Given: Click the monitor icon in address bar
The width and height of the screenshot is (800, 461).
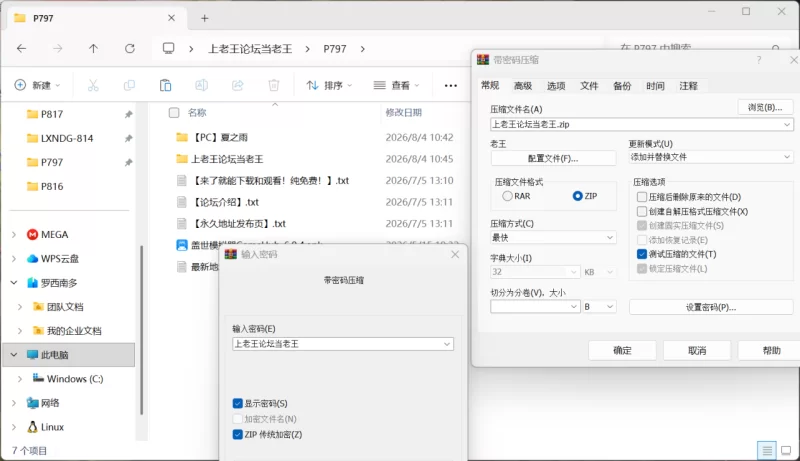Looking at the screenshot, I should tap(168, 48).
